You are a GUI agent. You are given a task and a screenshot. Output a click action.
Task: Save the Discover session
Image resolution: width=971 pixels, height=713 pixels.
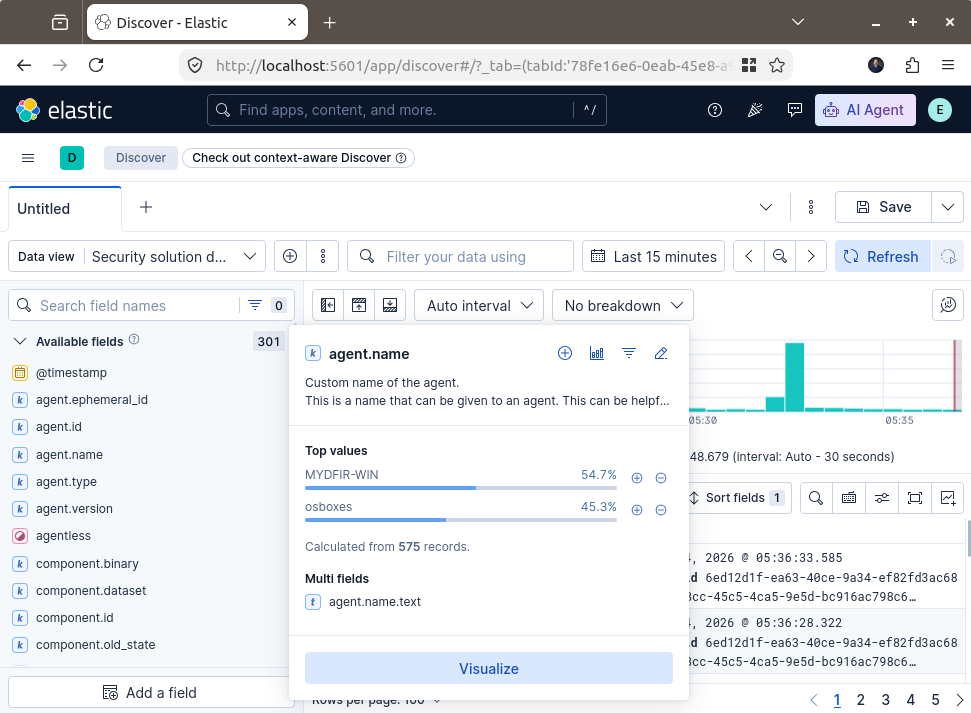pos(883,207)
